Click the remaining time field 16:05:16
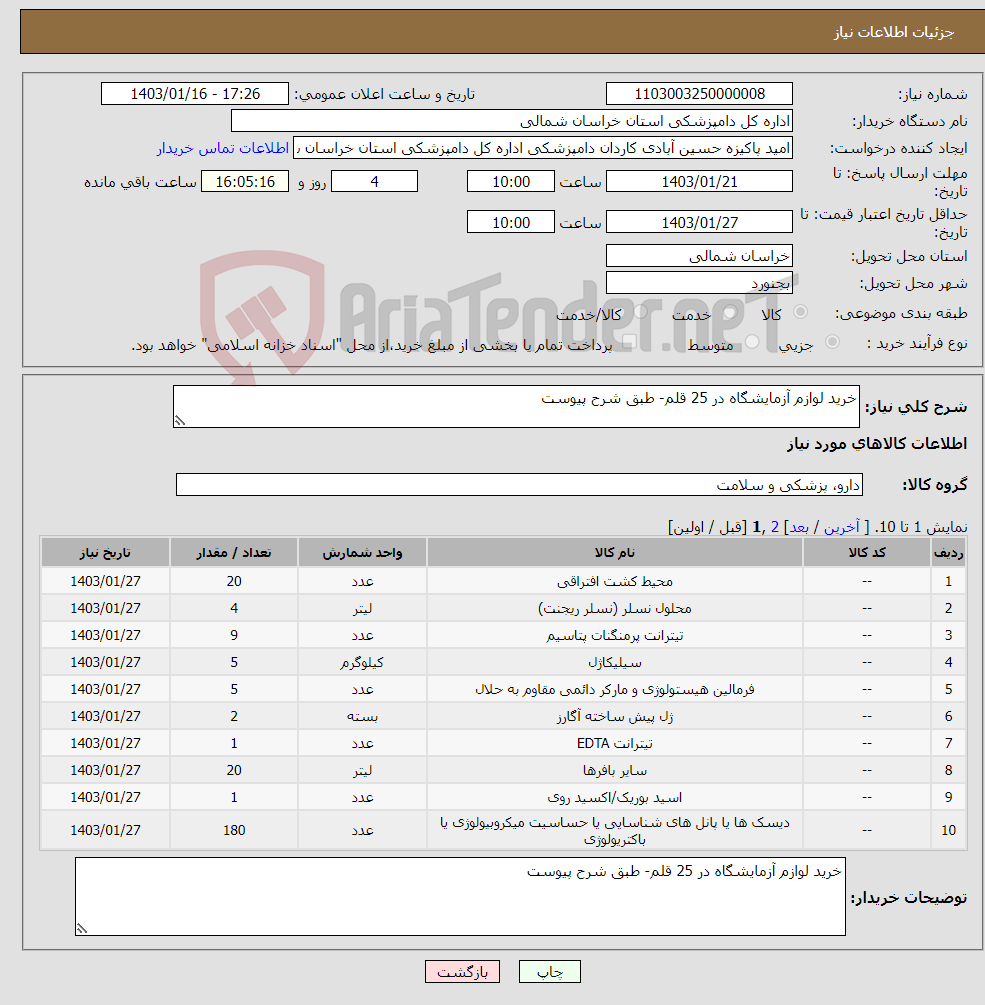This screenshot has height=1005, width=985. tap(245, 181)
